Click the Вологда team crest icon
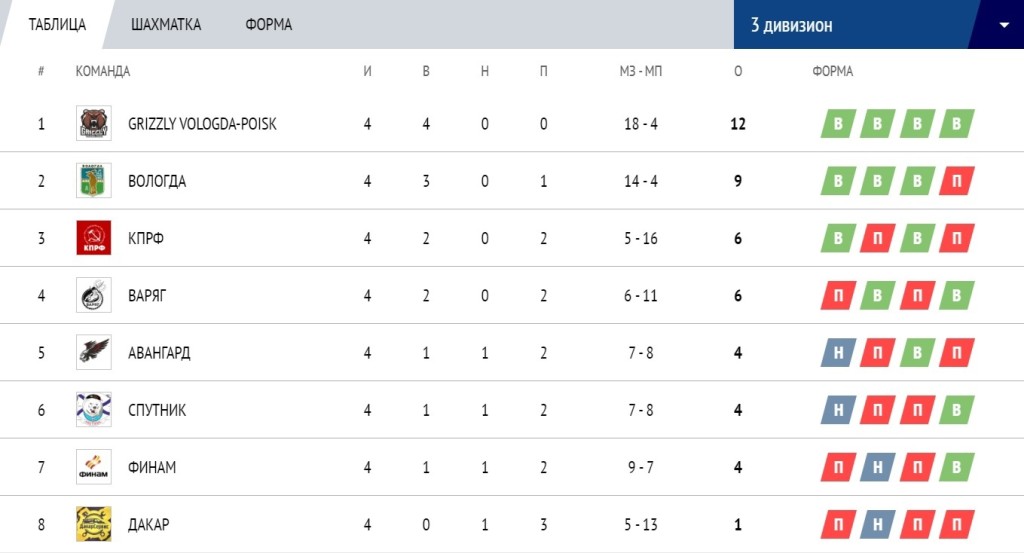 (x=93, y=180)
